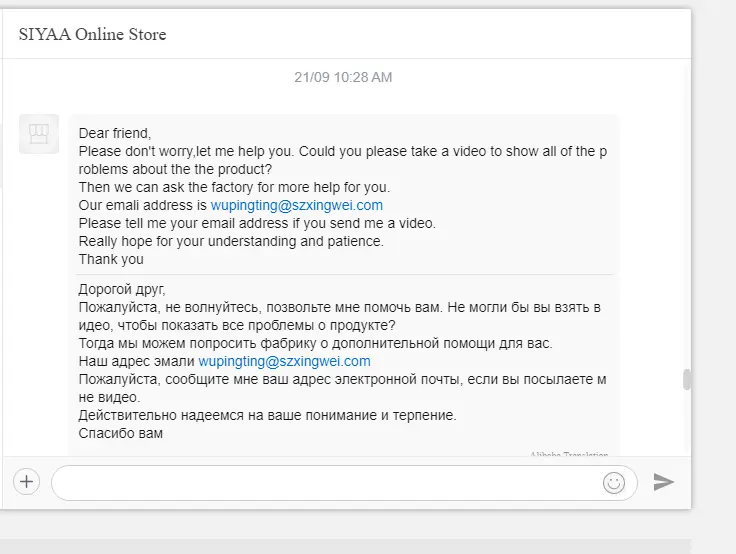Click the "Тогда мы можем попросить фабрику" line
Image resolution: width=736 pixels, height=554 pixels.
tap(315, 343)
